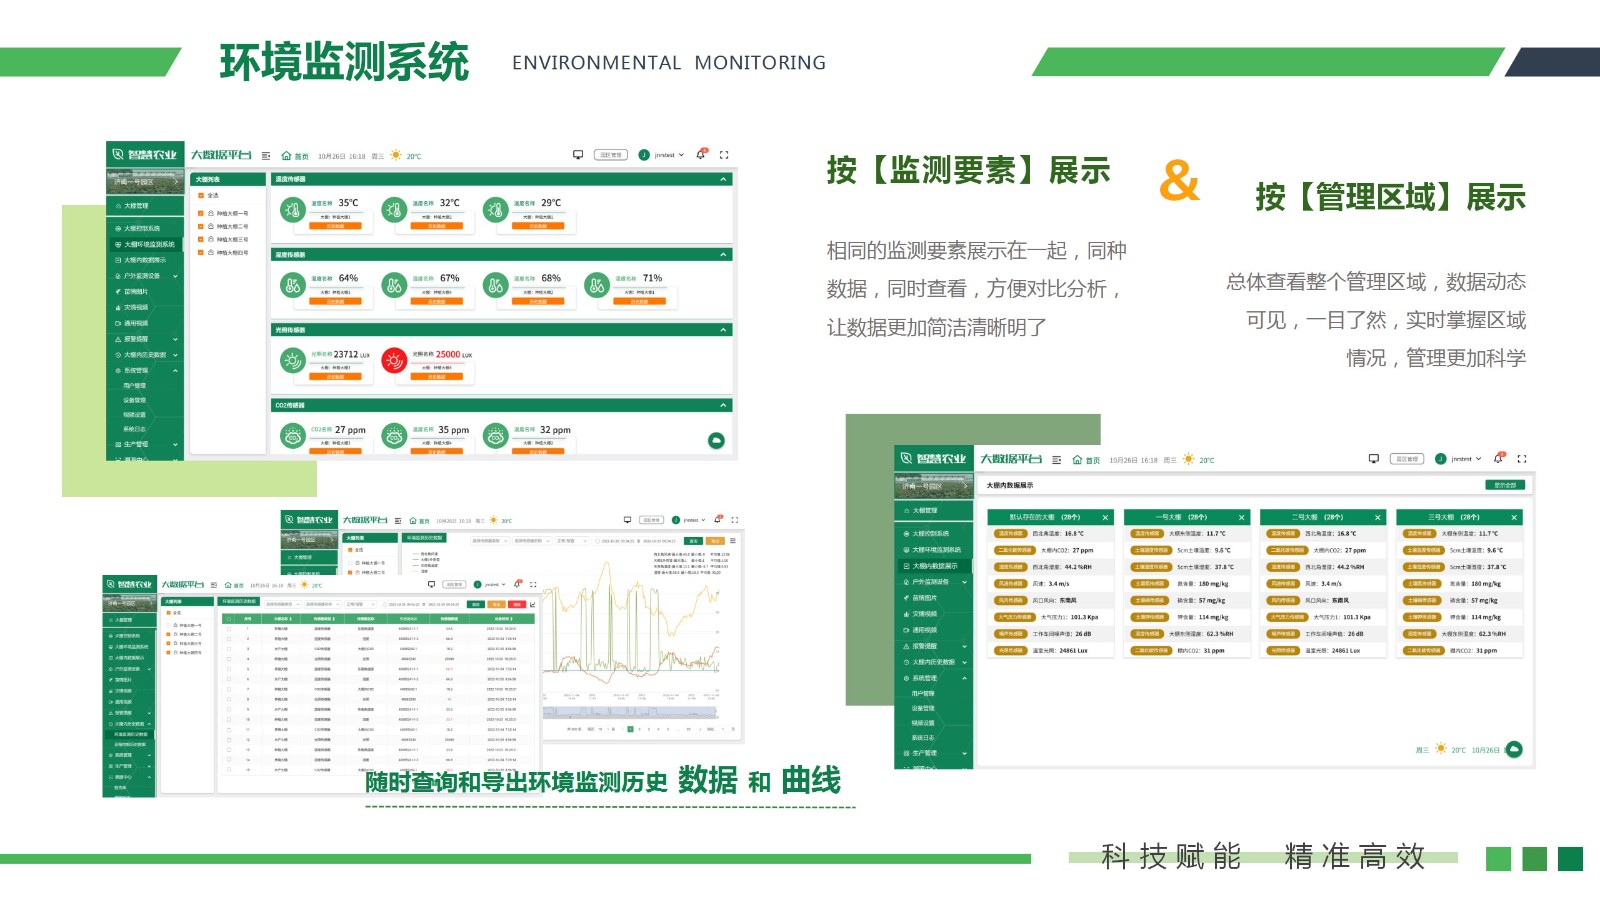
Task: Click fullscreen icon in area-view dashboard
Action: click(1521, 459)
